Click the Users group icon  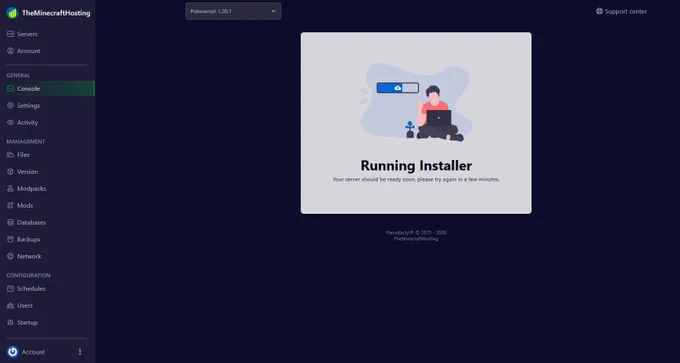pyautogui.click(x=10, y=305)
